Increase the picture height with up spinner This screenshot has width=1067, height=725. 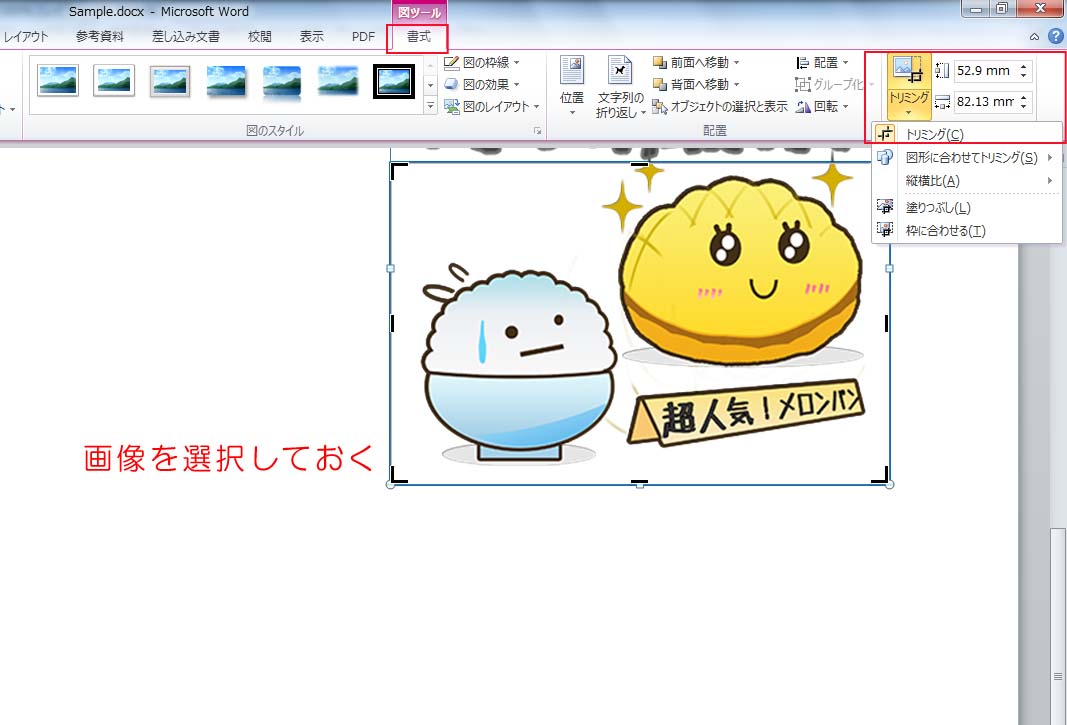(1024, 65)
